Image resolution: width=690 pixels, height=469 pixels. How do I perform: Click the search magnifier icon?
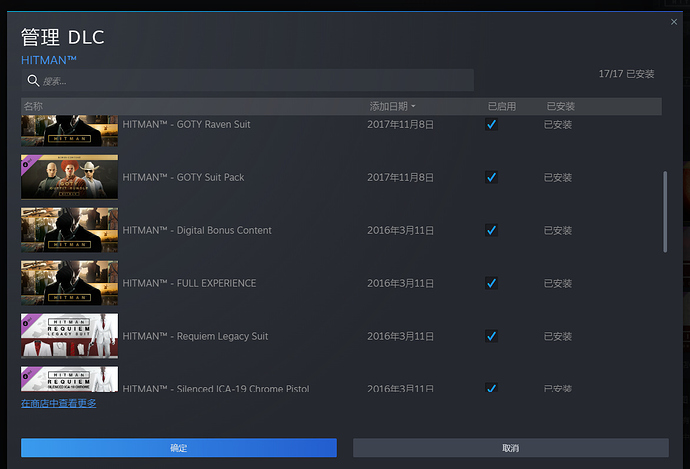(33, 81)
